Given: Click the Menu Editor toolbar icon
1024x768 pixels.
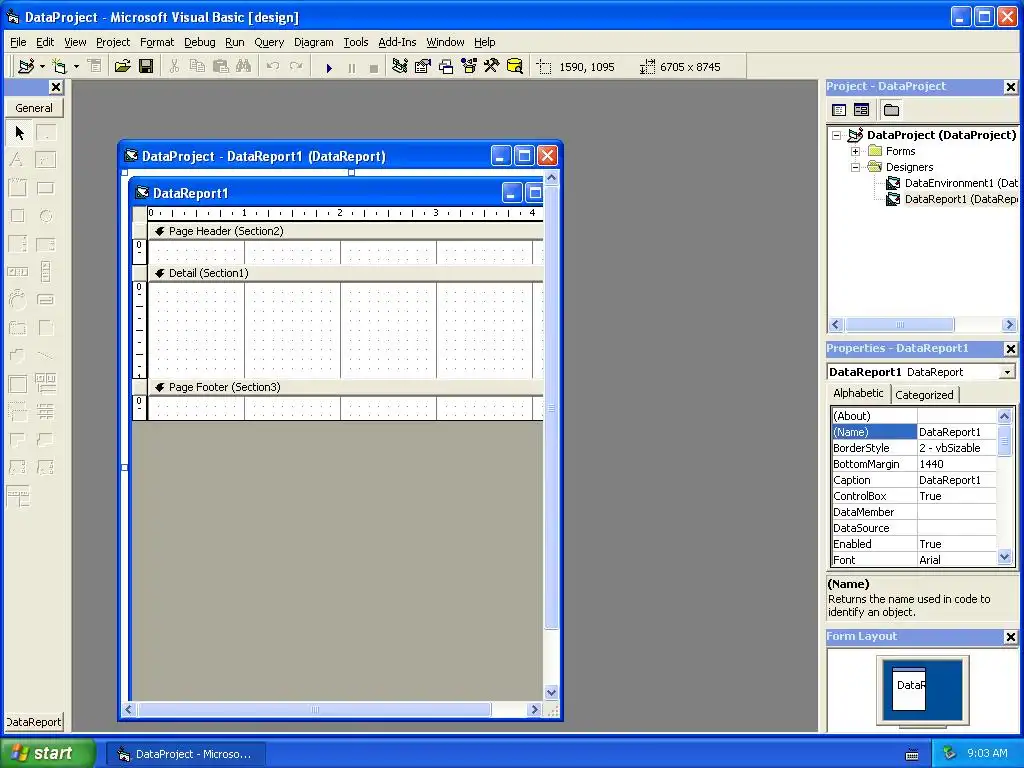Looking at the screenshot, I should (x=94, y=66).
